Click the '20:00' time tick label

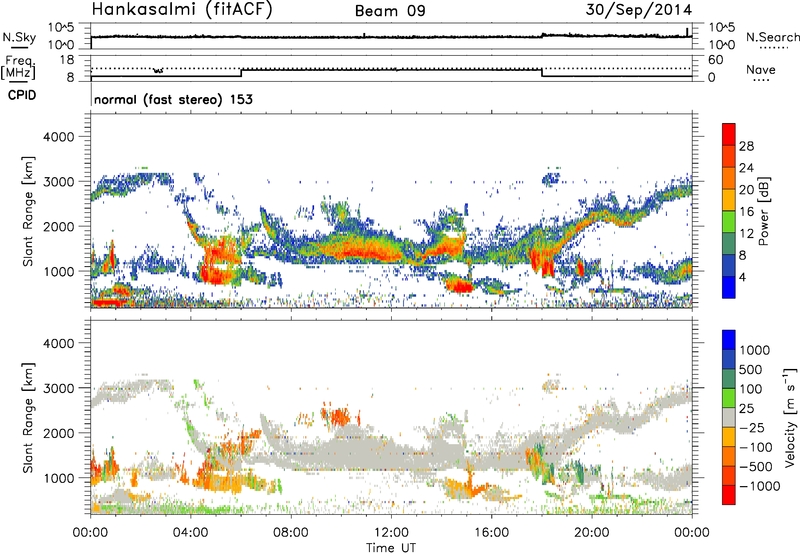pyautogui.click(x=591, y=533)
